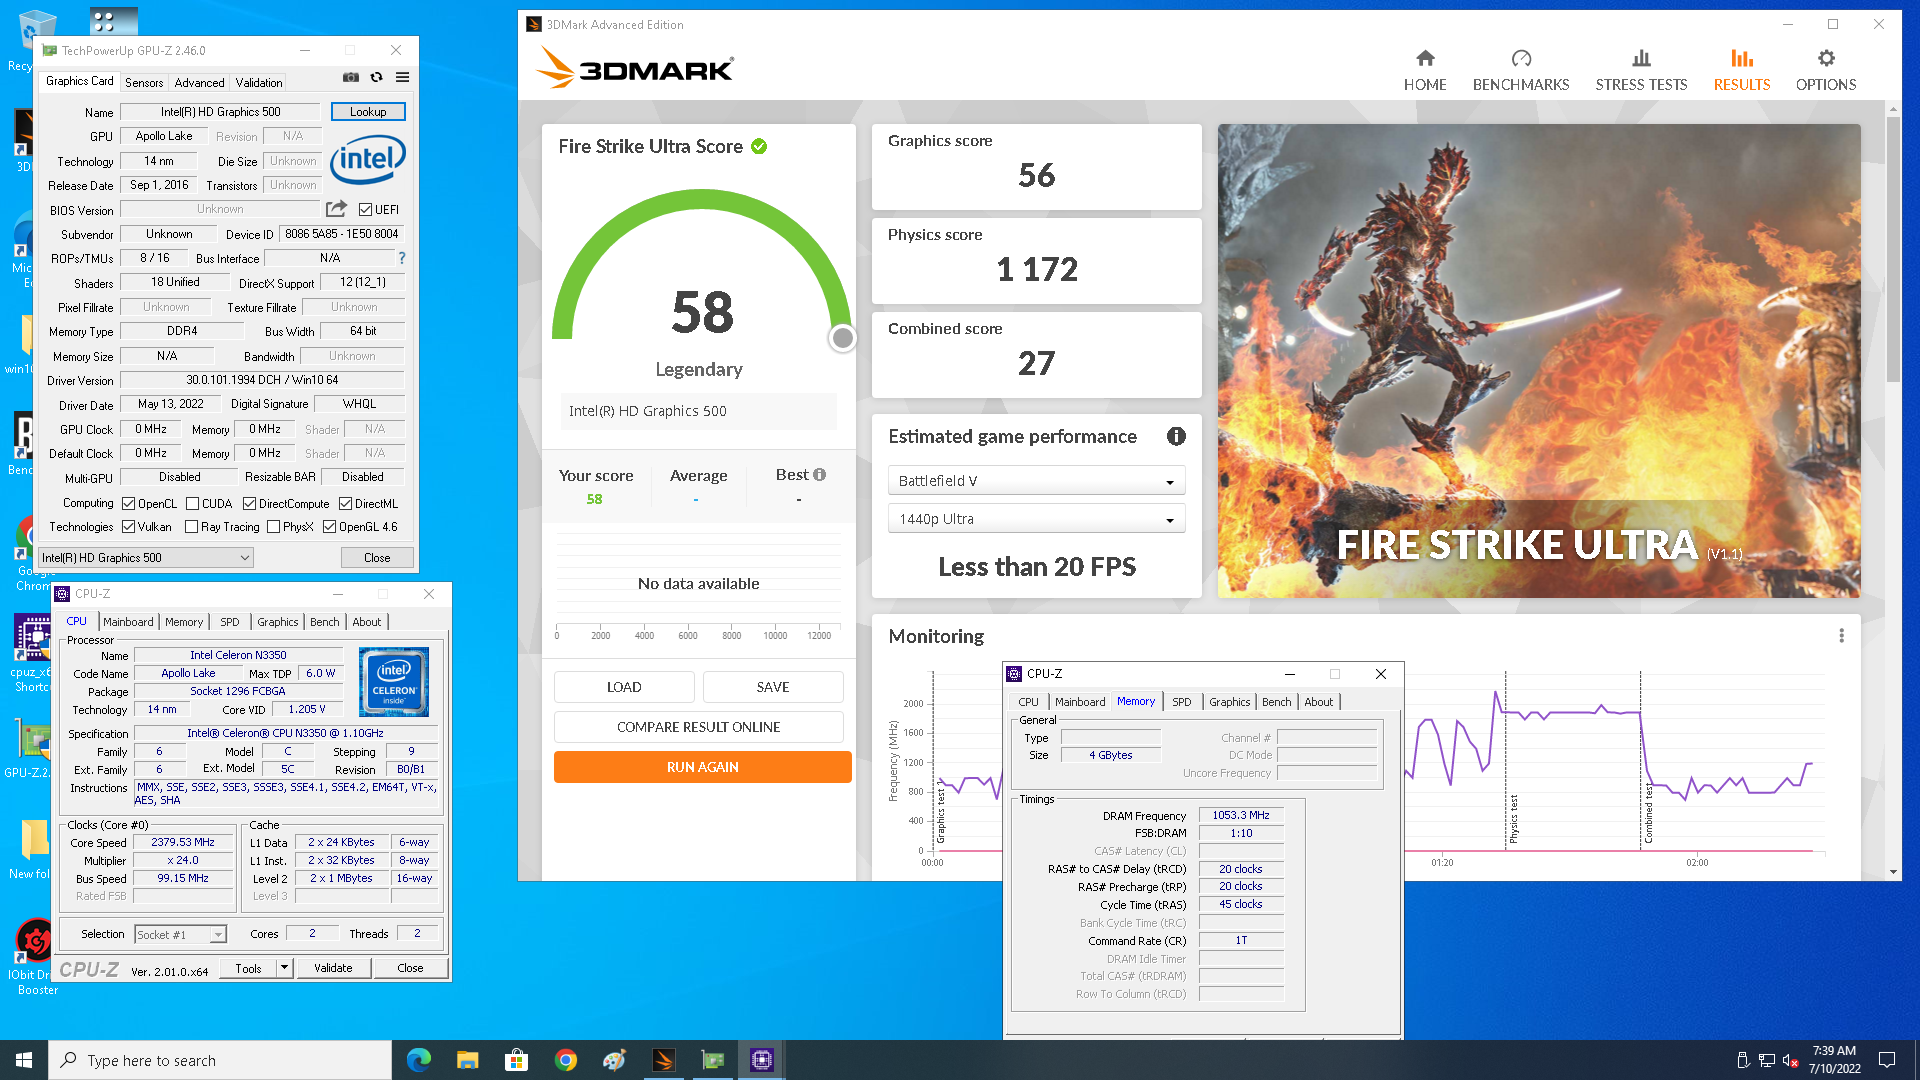This screenshot has width=1920, height=1080.
Task: Open the 3DMark HOME section
Action: click(x=1425, y=70)
